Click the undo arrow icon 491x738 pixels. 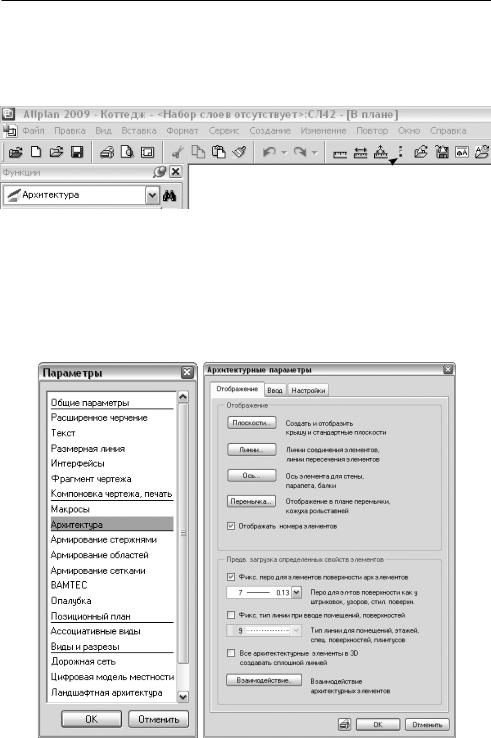click(270, 152)
